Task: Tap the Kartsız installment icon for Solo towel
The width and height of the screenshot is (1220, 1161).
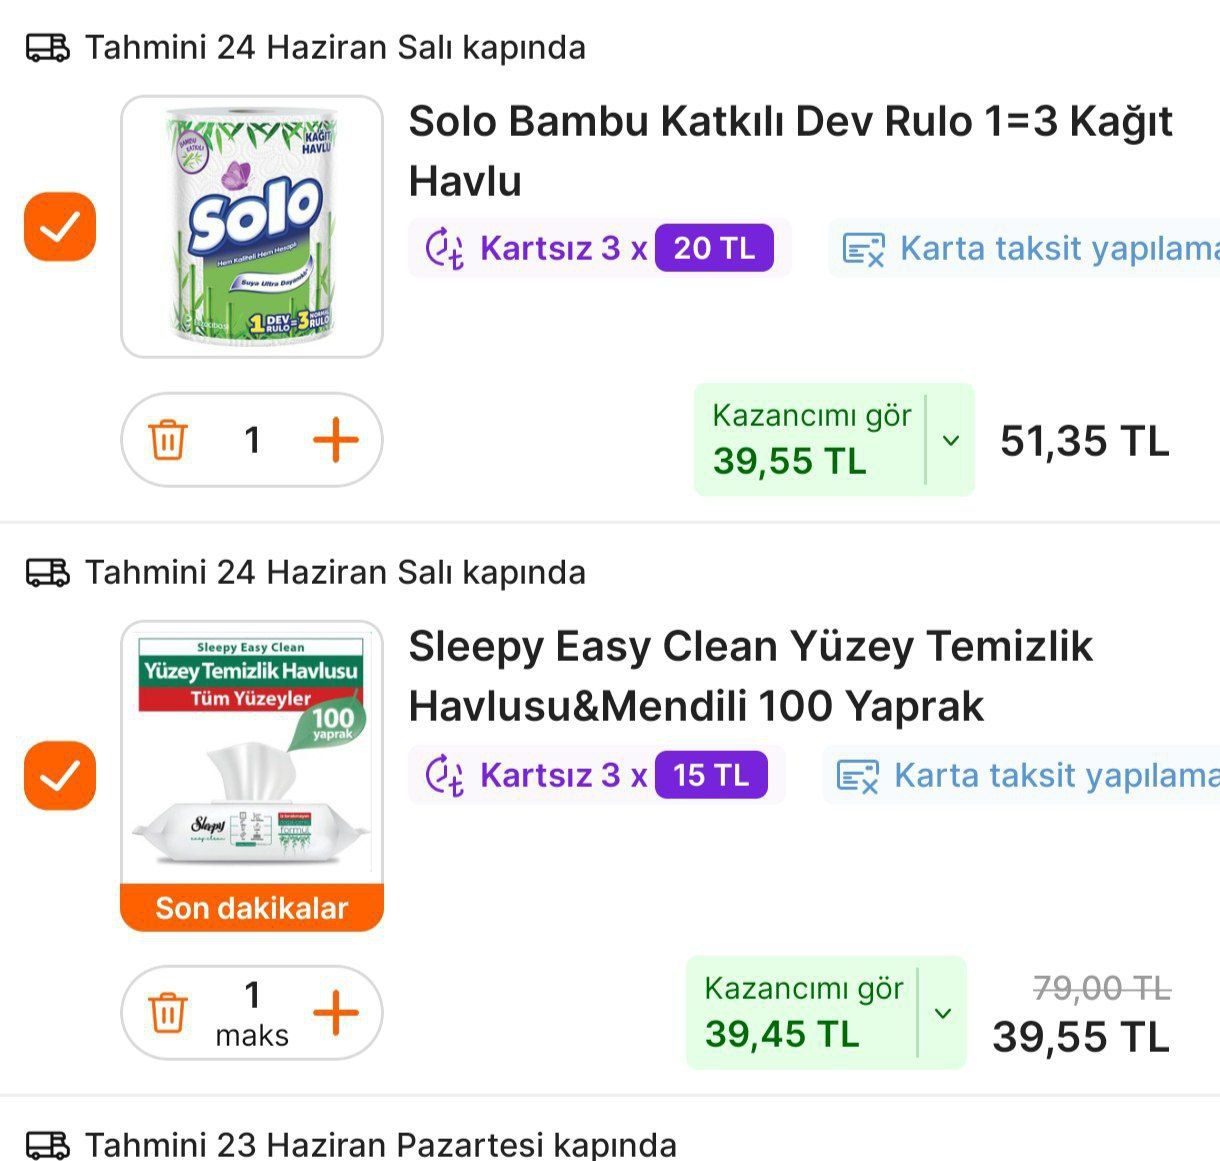Action: (x=444, y=249)
